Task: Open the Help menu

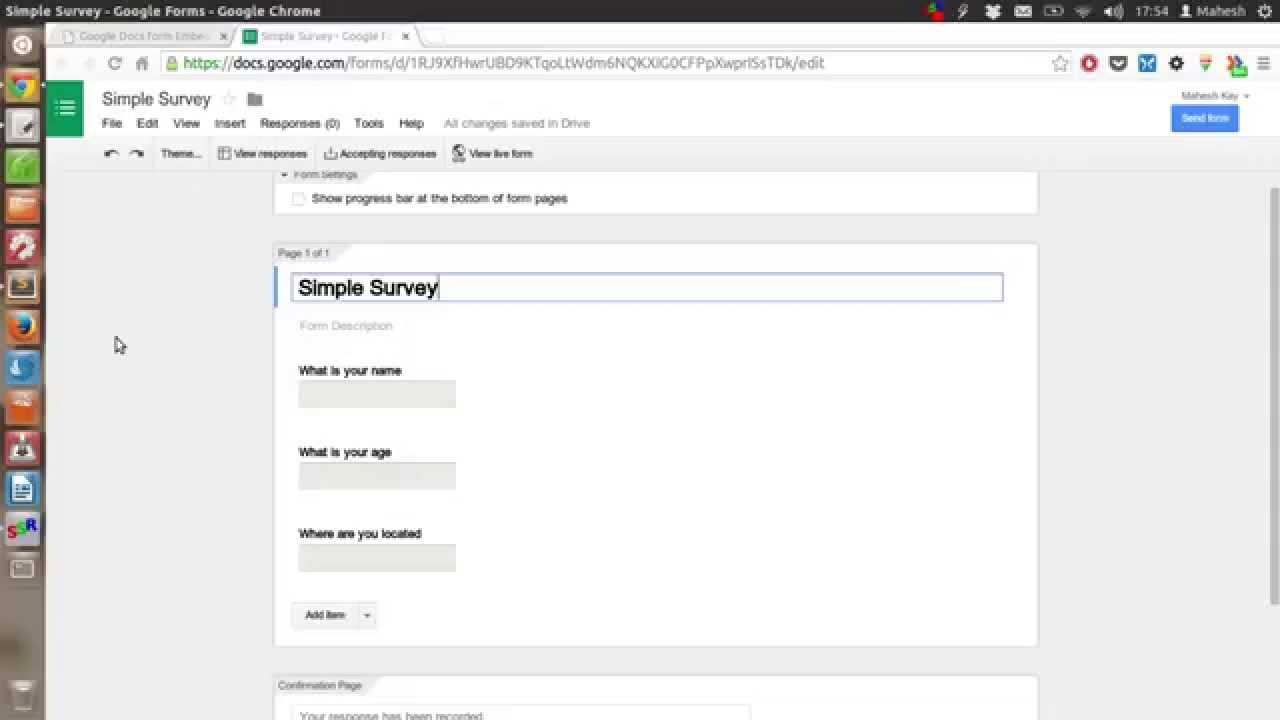Action: click(412, 123)
